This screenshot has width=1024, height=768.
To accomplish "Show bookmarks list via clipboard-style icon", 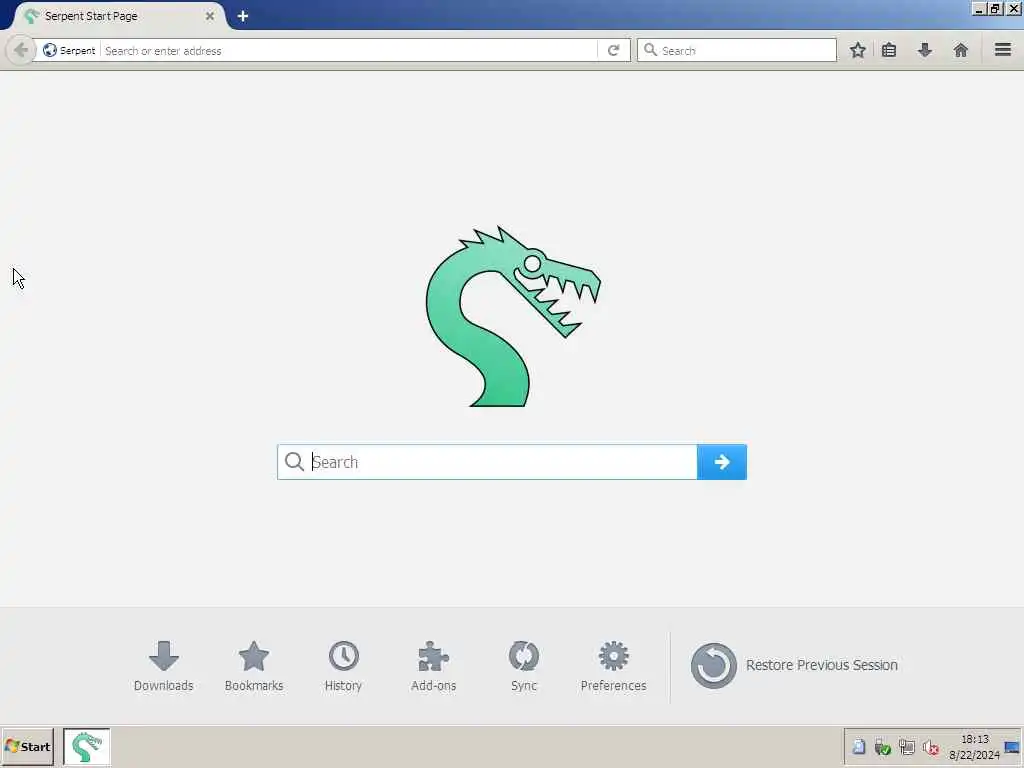I will point(889,50).
